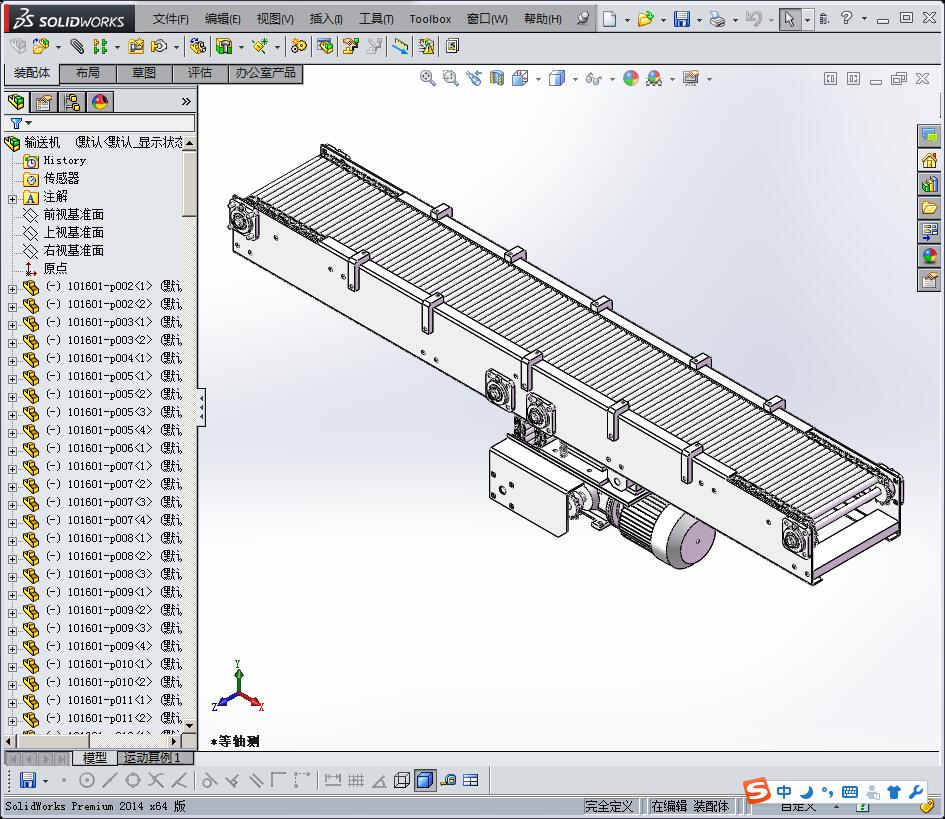Click the View Settings monitor icon
Viewport: 945px width, 819px height.
[691, 78]
